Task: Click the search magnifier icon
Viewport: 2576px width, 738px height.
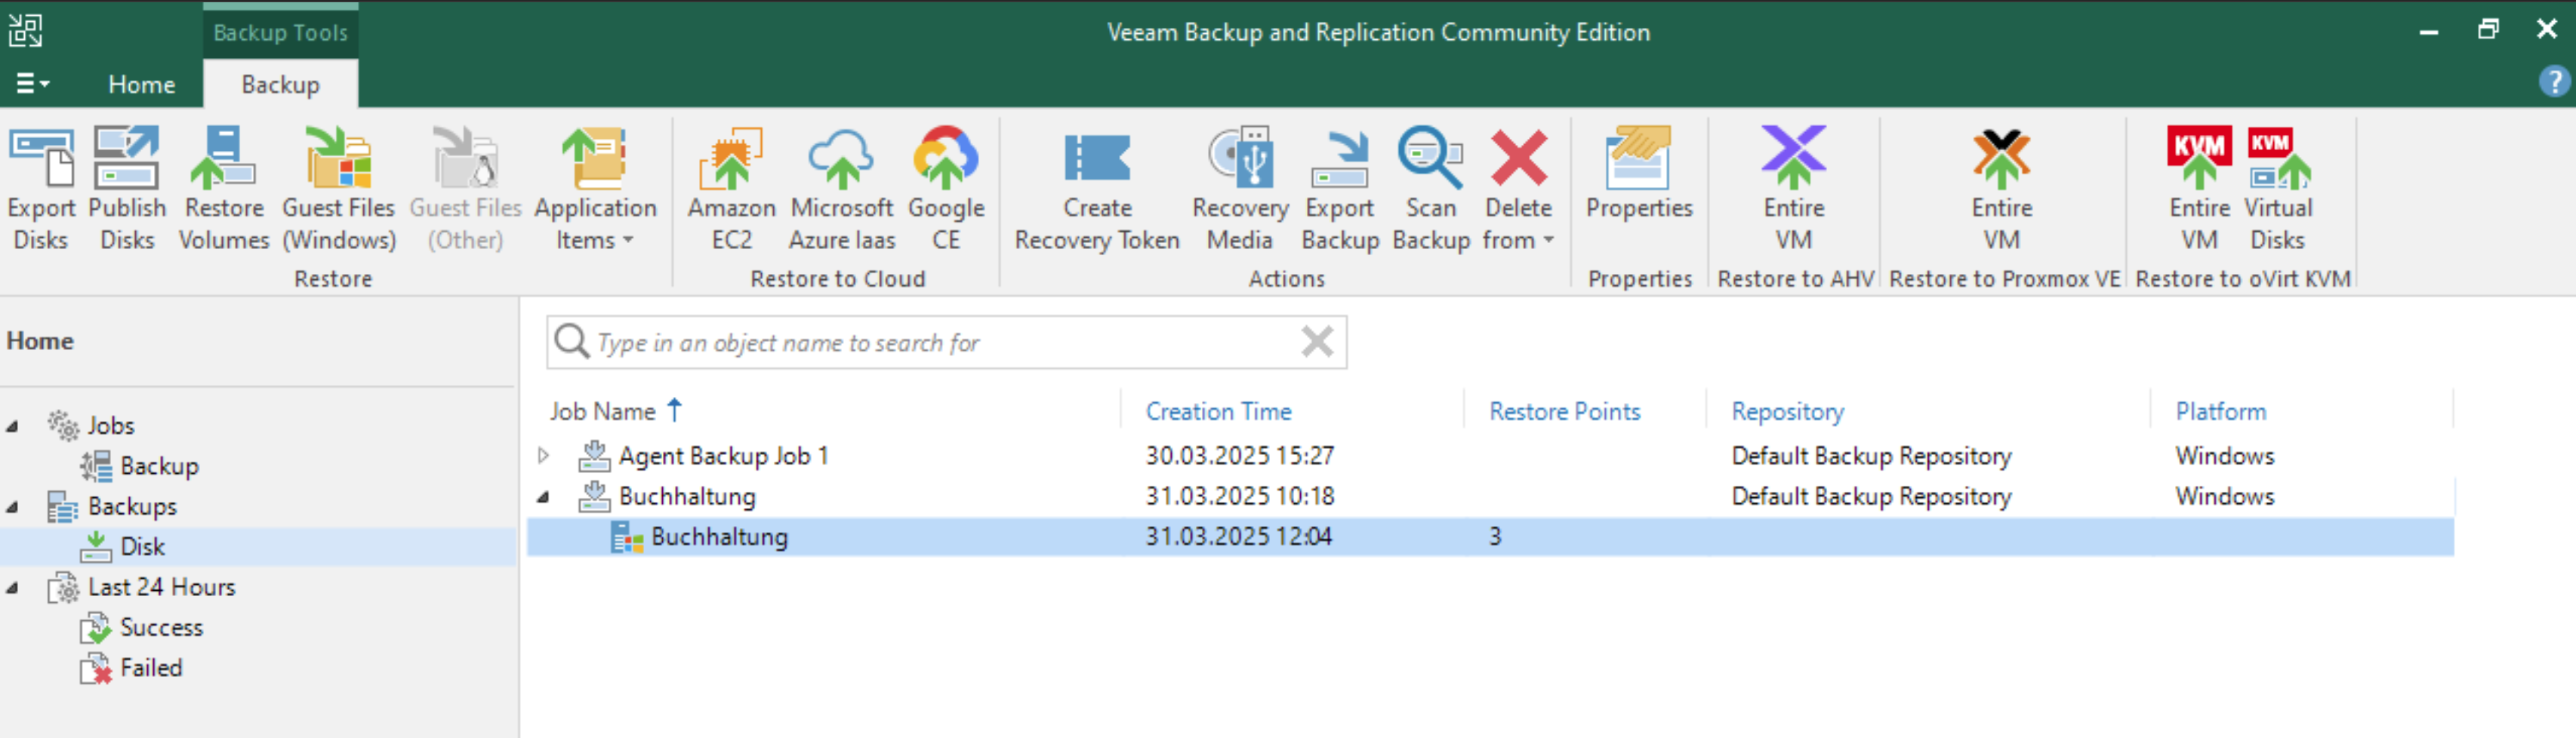Action: 571,342
